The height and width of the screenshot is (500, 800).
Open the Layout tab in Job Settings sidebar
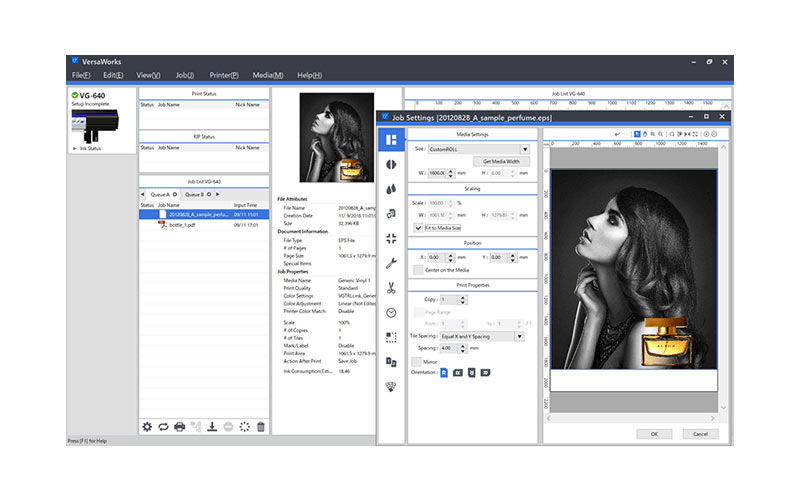tap(390, 139)
